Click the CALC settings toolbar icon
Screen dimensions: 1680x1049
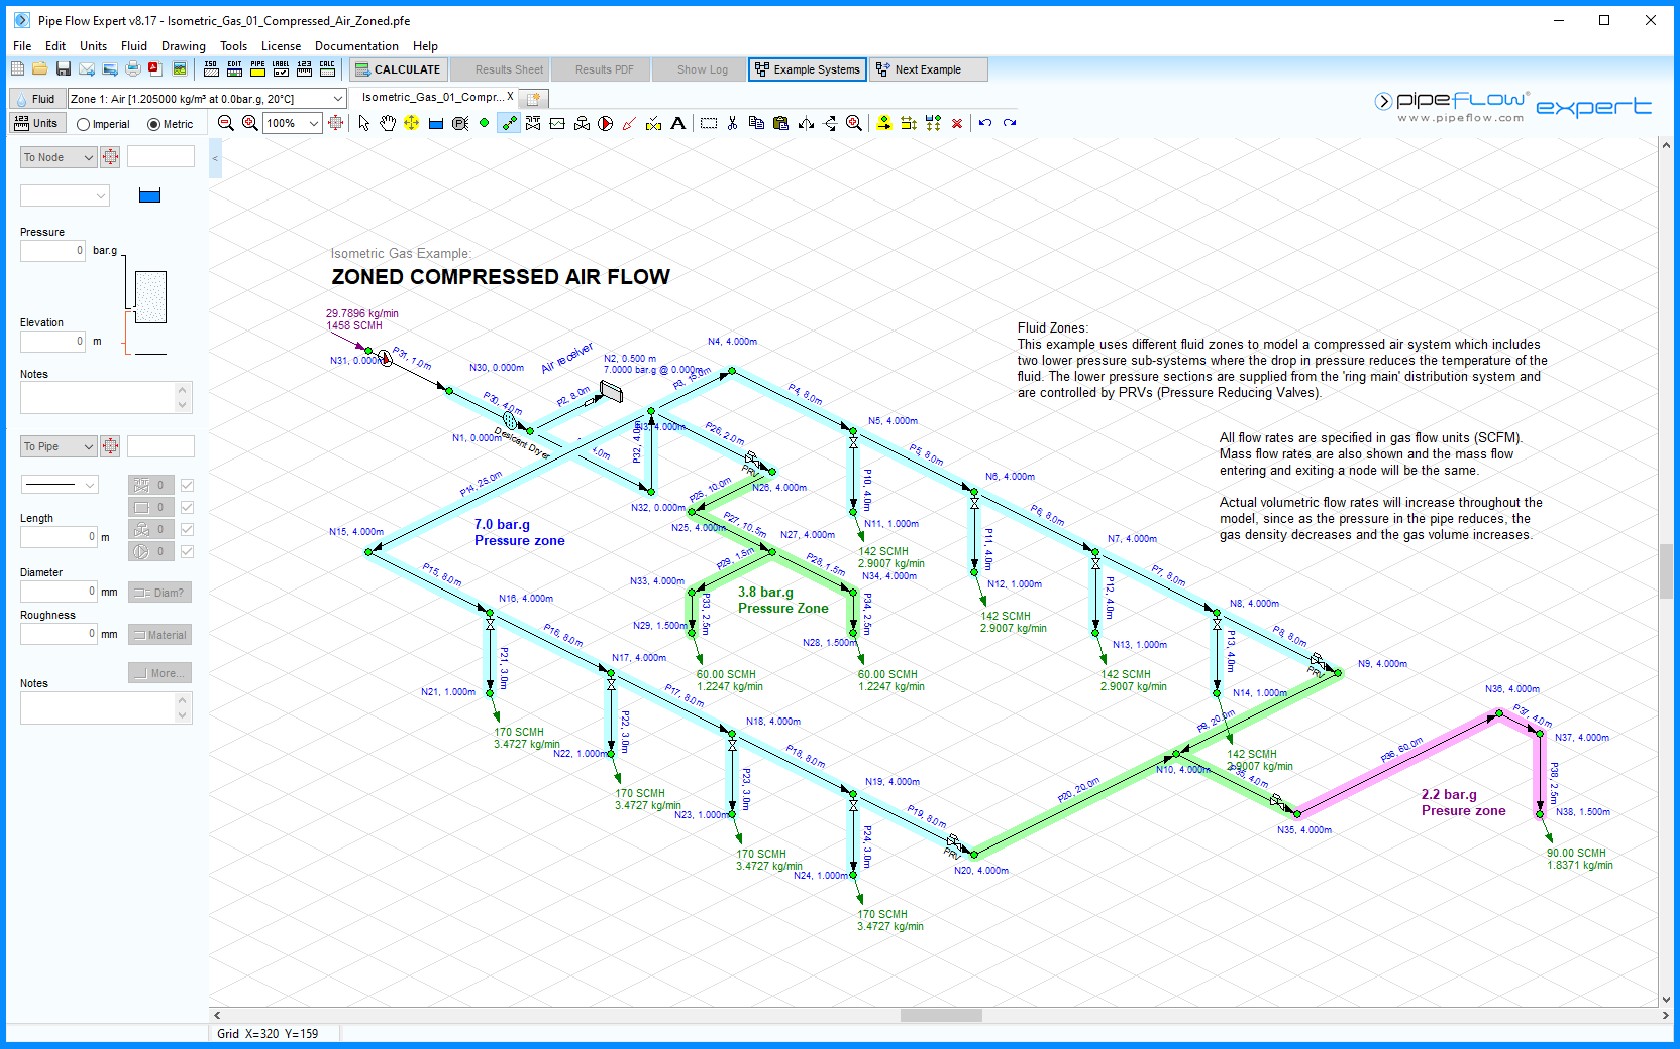coord(327,69)
